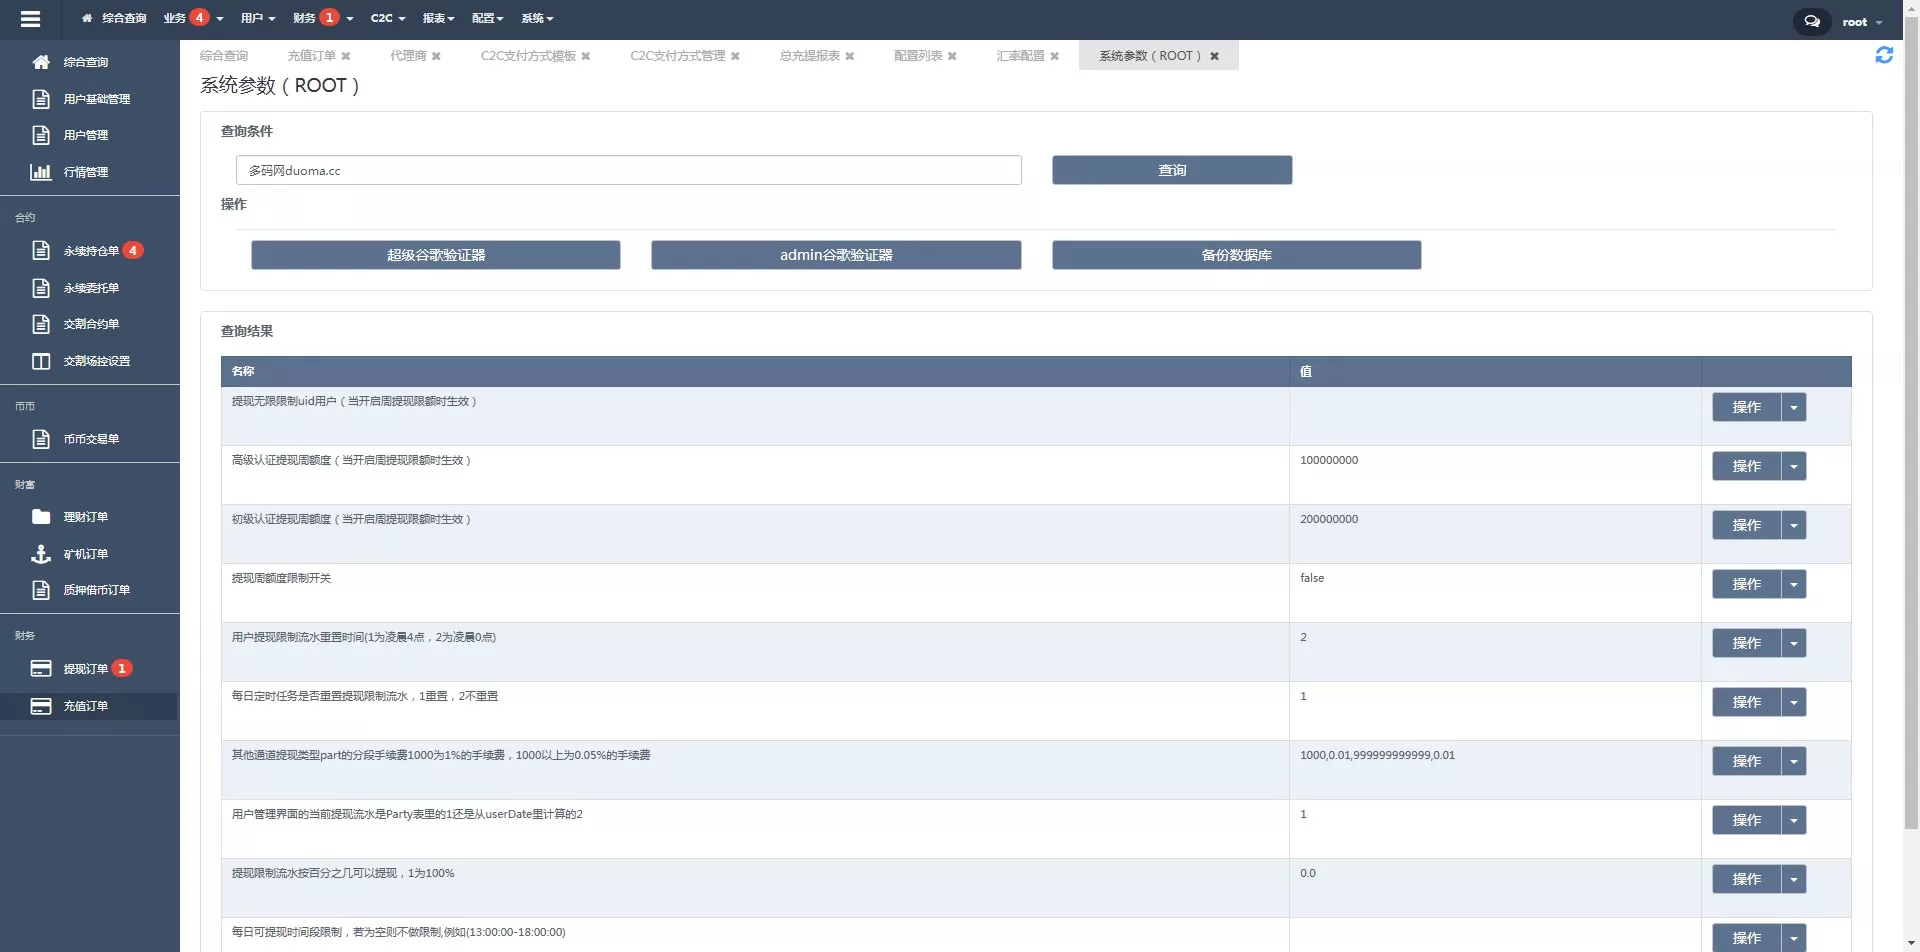Screen dimensions: 1920x952
Task: Click the hamburger menu icon
Action: pos(30,19)
